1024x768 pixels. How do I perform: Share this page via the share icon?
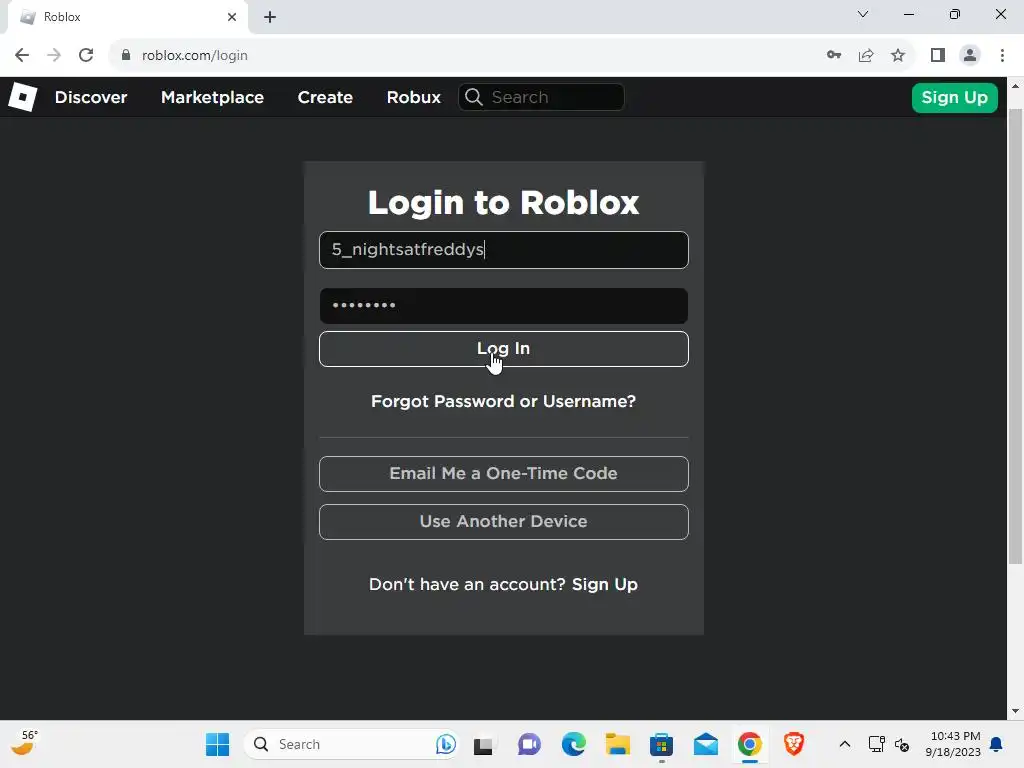pos(866,56)
